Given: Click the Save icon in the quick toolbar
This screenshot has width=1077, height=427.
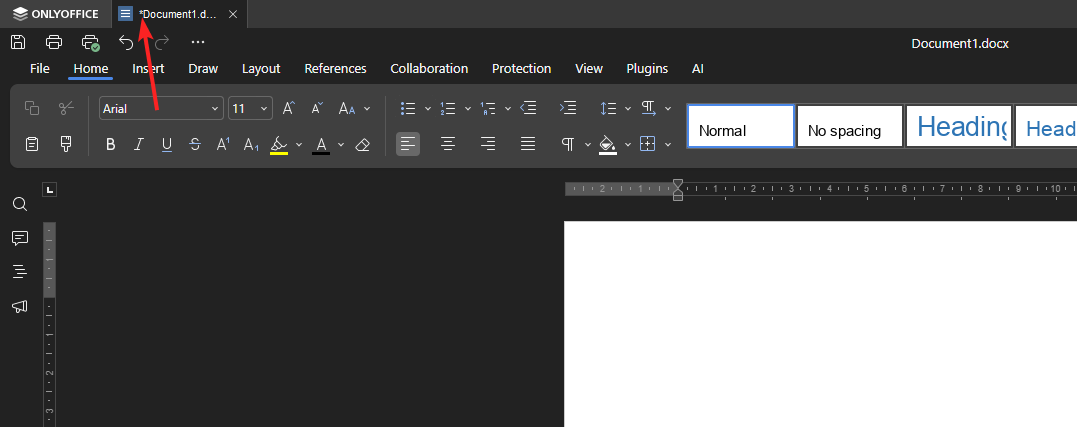Looking at the screenshot, I should tap(18, 42).
